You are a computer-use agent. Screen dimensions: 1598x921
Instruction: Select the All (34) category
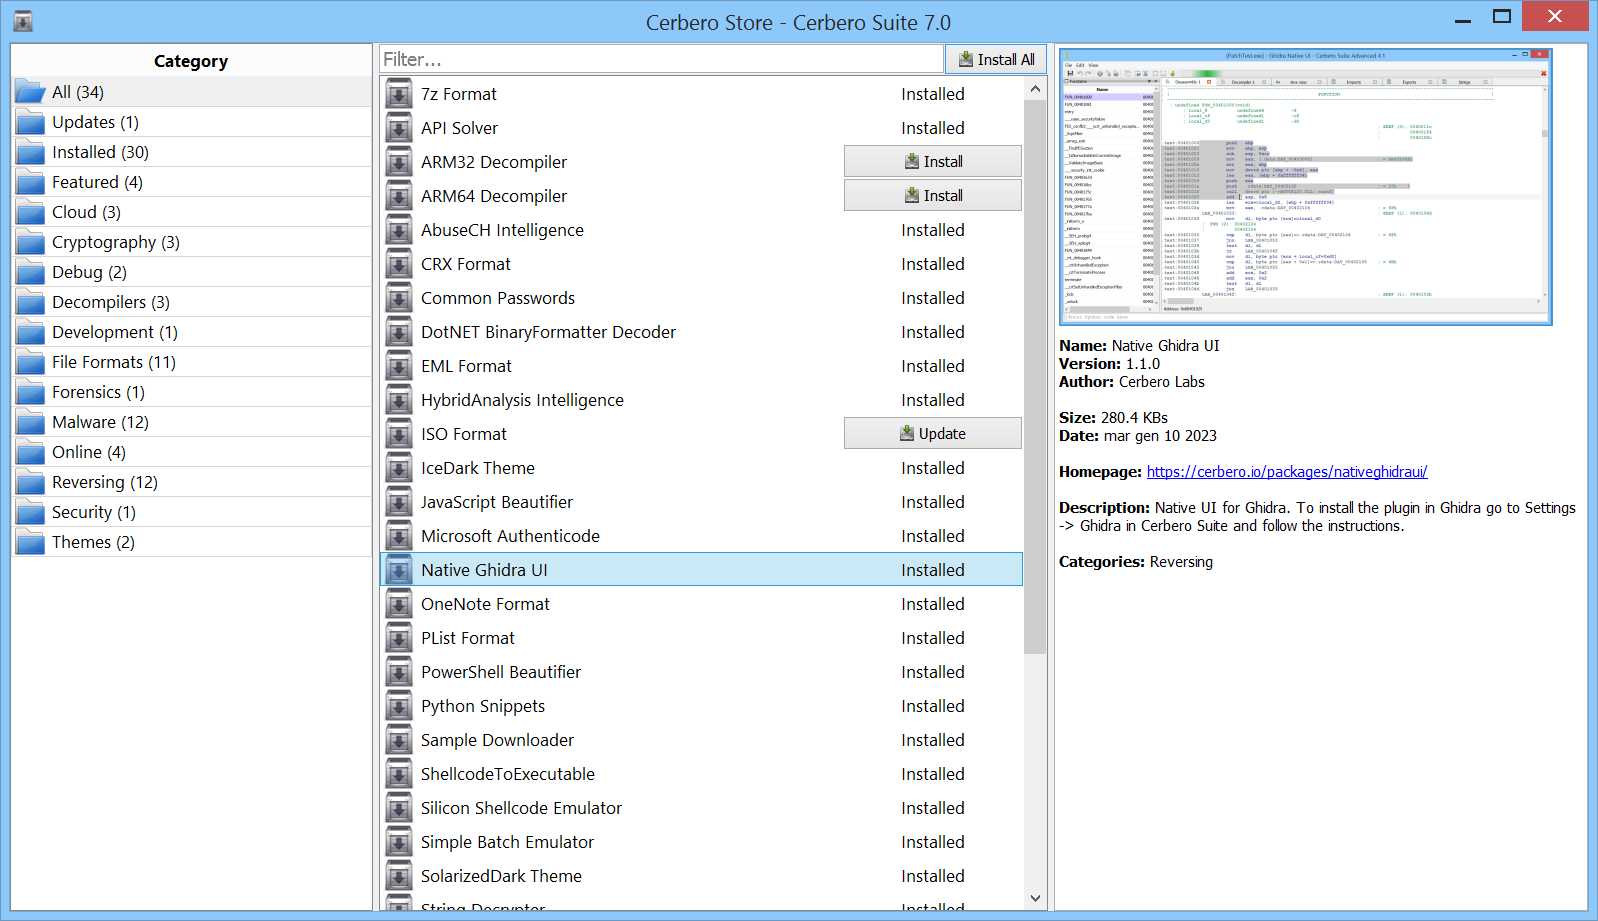coord(191,92)
